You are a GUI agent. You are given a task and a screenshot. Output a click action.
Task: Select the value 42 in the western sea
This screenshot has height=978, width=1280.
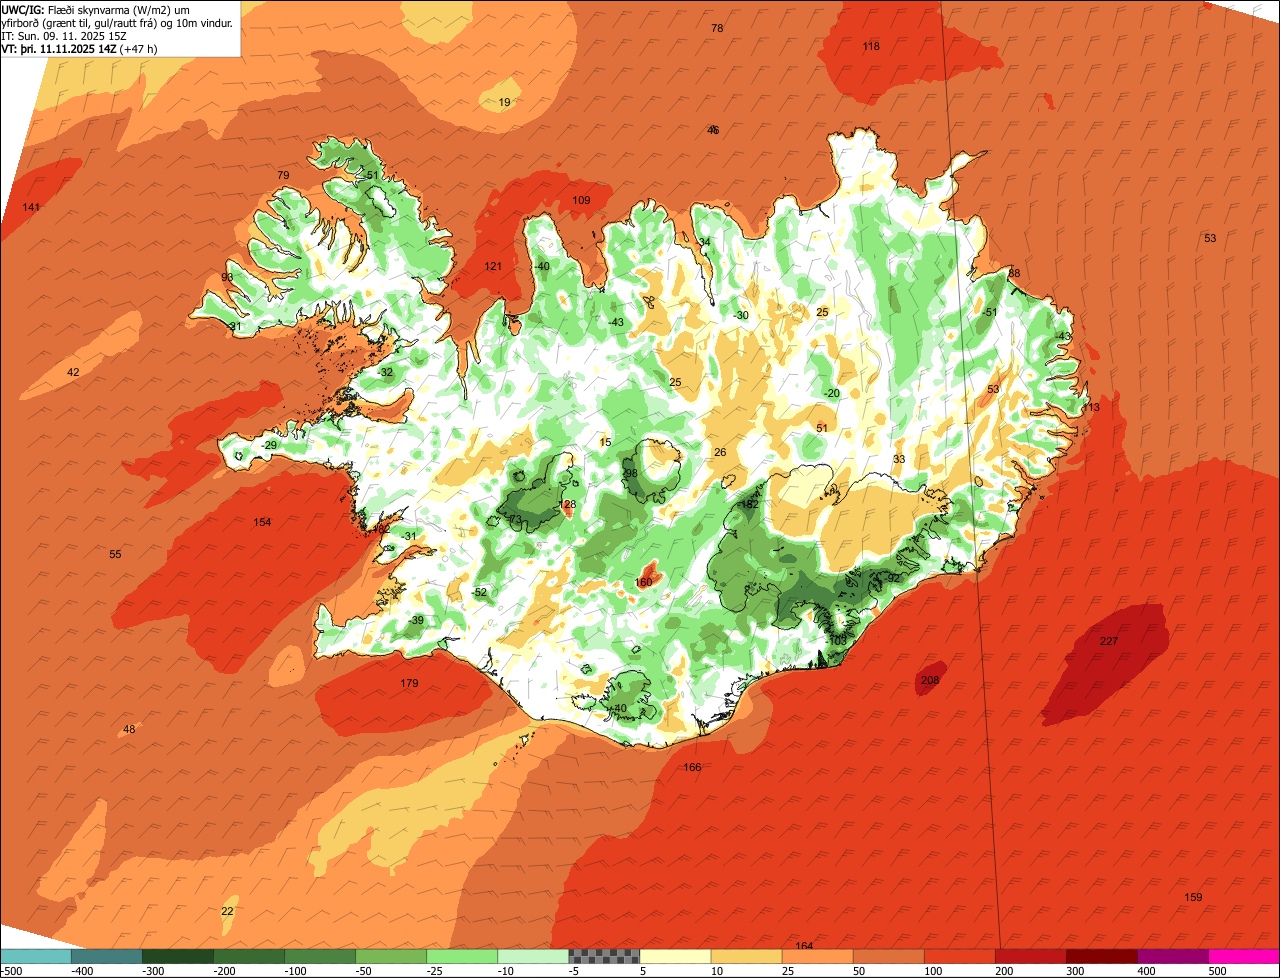coord(73,372)
